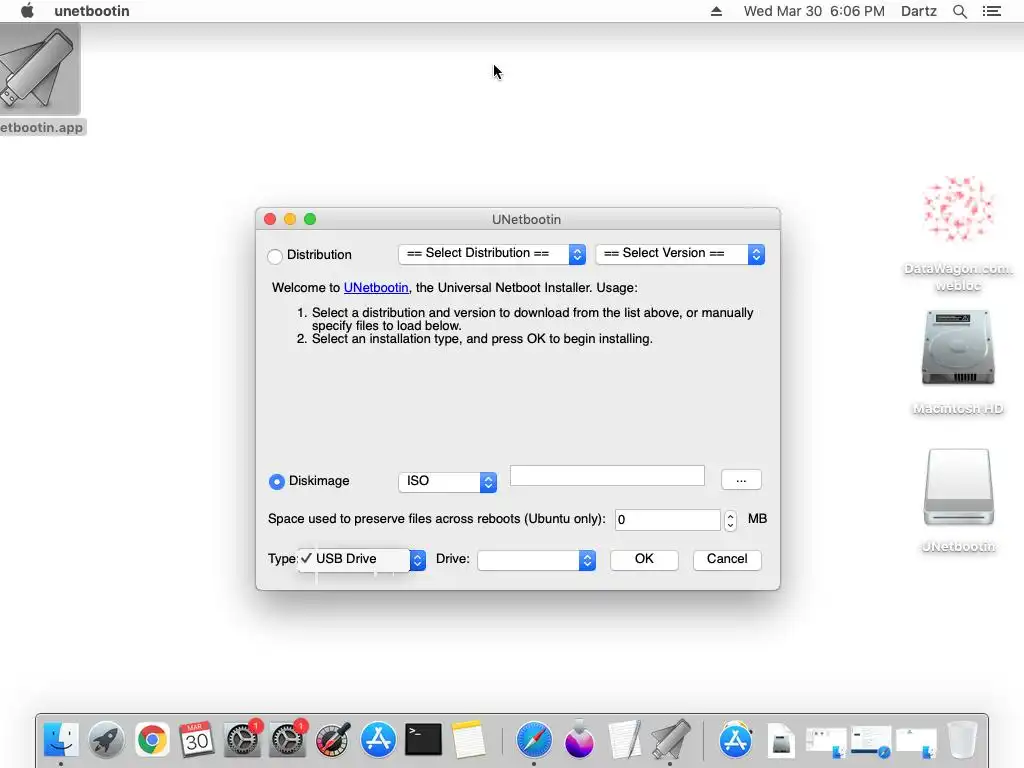Open Notes yellow notepad icon in dock

[x=468, y=741]
